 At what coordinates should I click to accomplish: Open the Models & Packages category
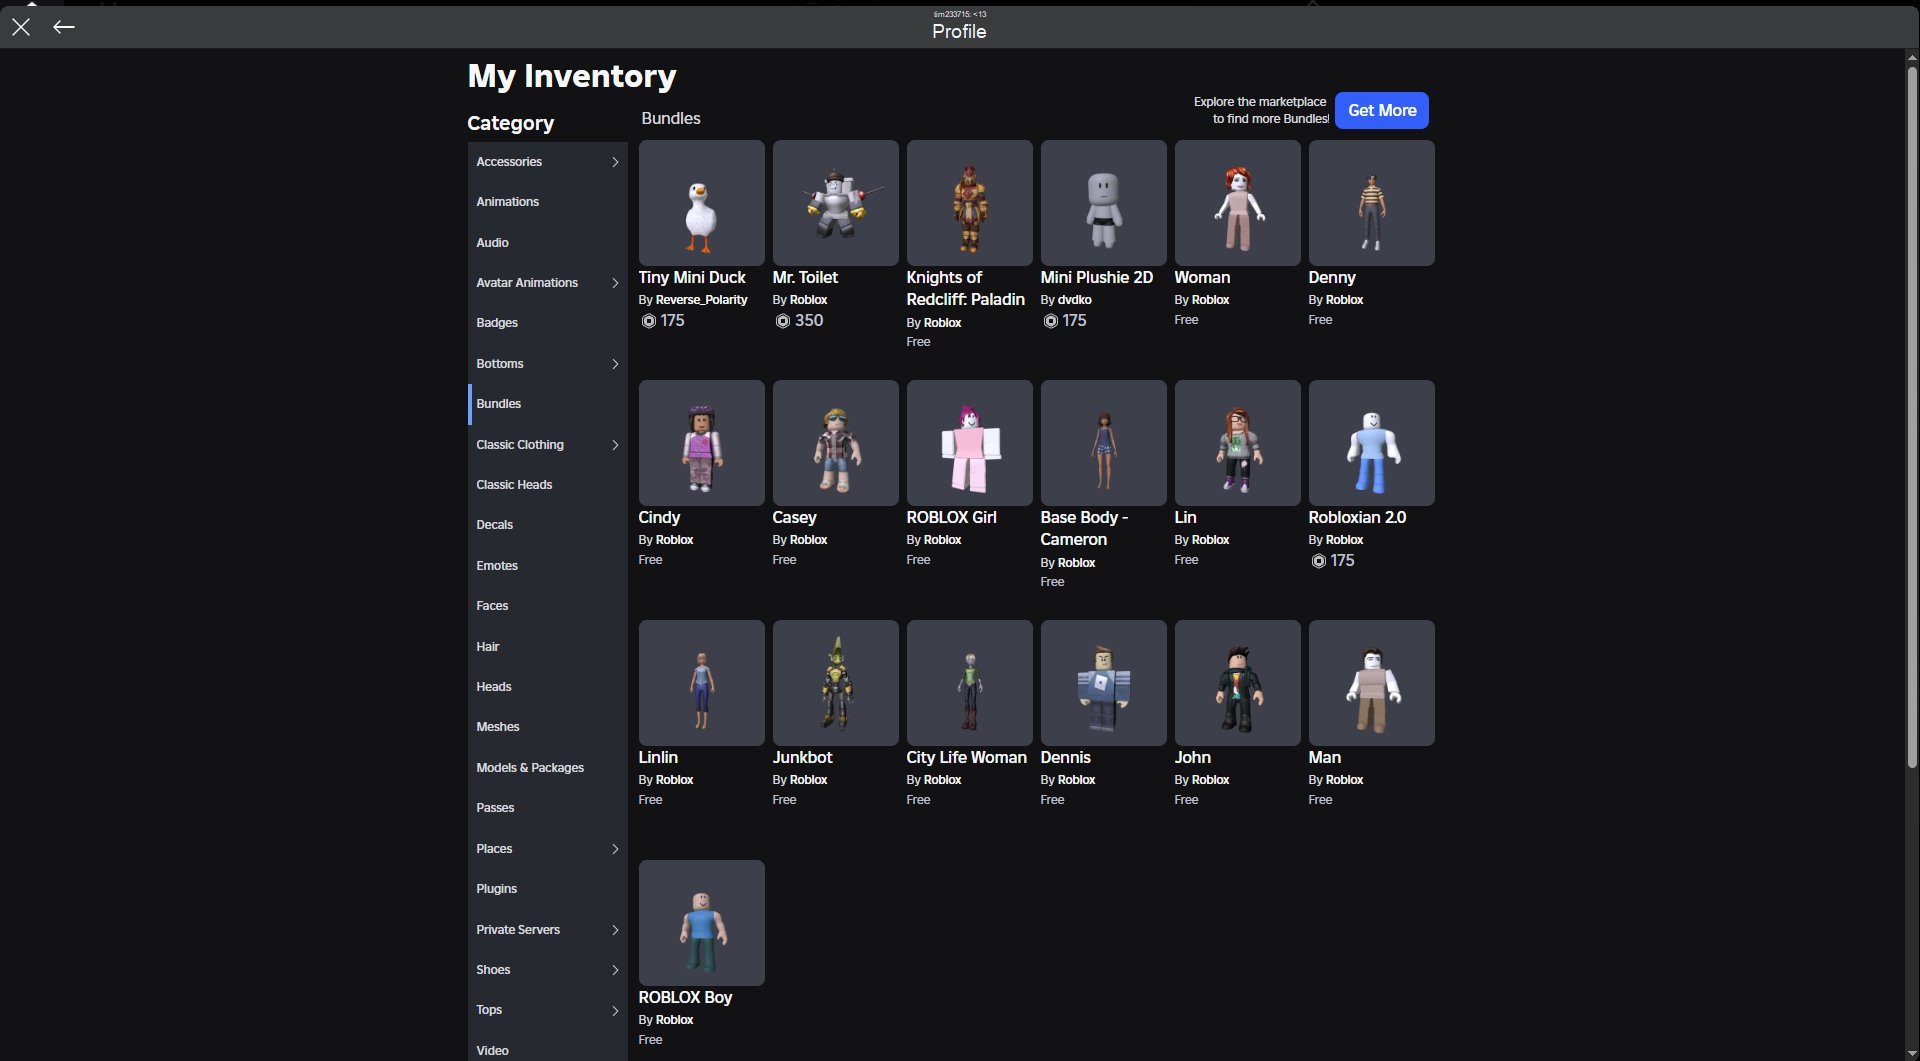click(547, 768)
